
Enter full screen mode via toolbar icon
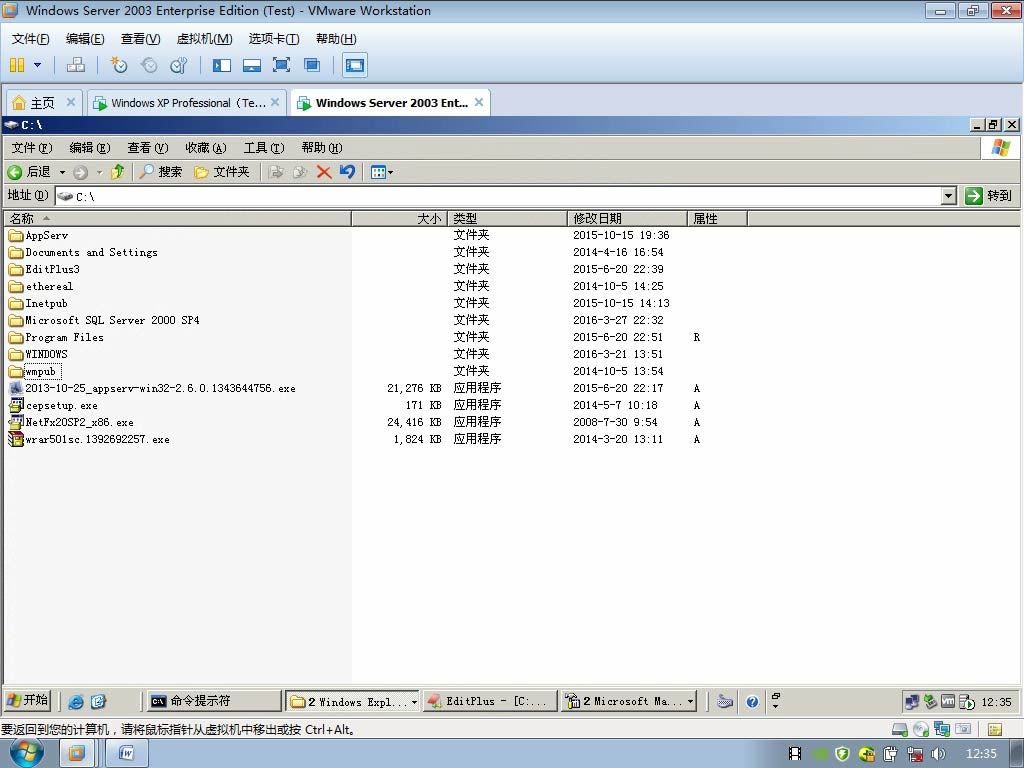(x=281, y=65)
